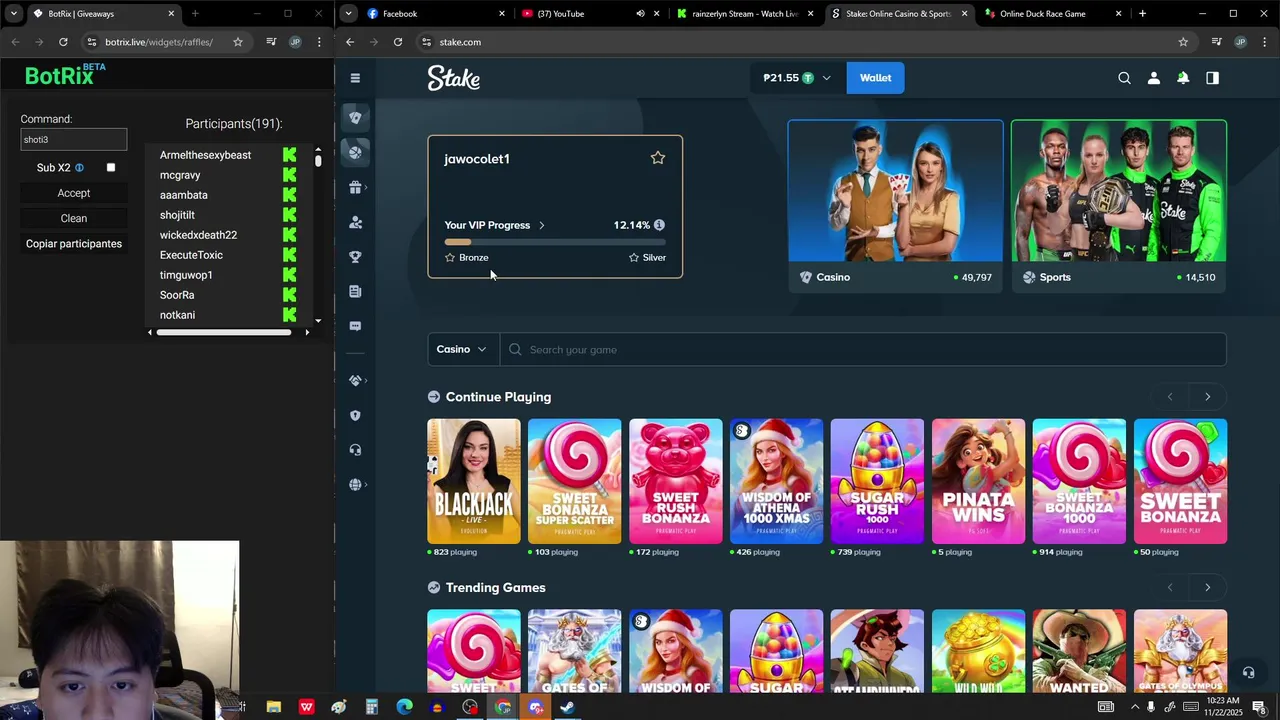
Task: Favorite star on jawocolet1 VIP card
Action: click(657, 158)
